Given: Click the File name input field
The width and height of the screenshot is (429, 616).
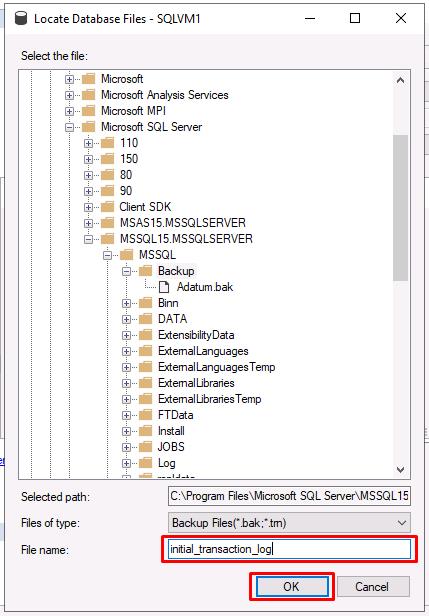Looking at the screenshot, I should (290, 549).
